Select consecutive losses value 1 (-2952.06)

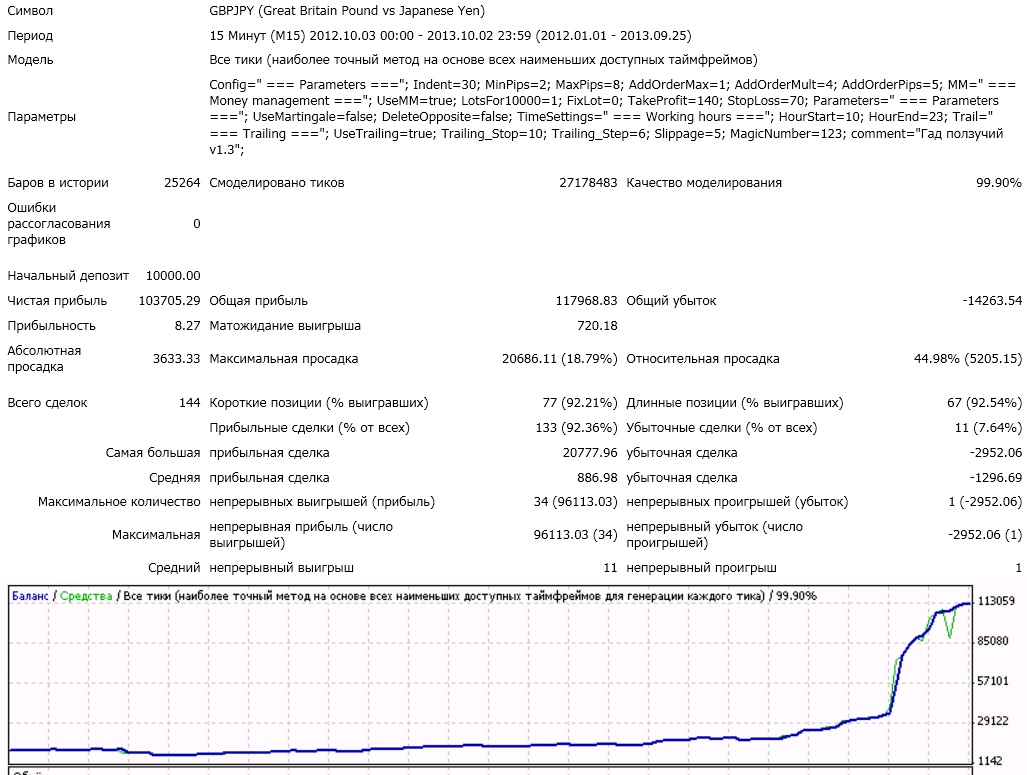984,502
